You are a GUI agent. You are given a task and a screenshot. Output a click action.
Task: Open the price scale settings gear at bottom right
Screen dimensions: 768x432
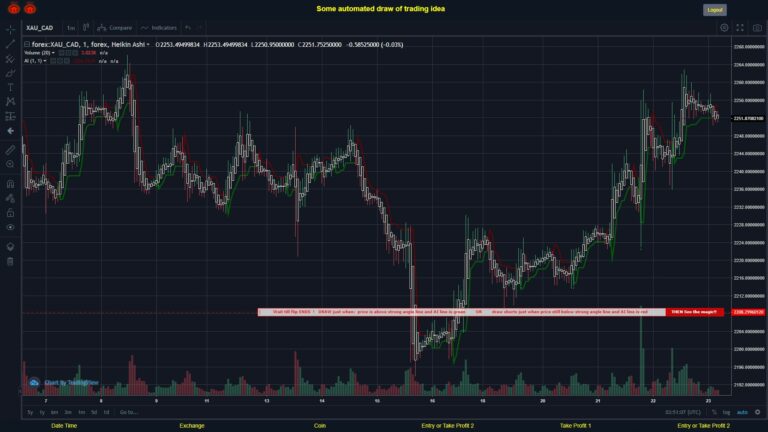pyautogui.click(x=758, y=412)
